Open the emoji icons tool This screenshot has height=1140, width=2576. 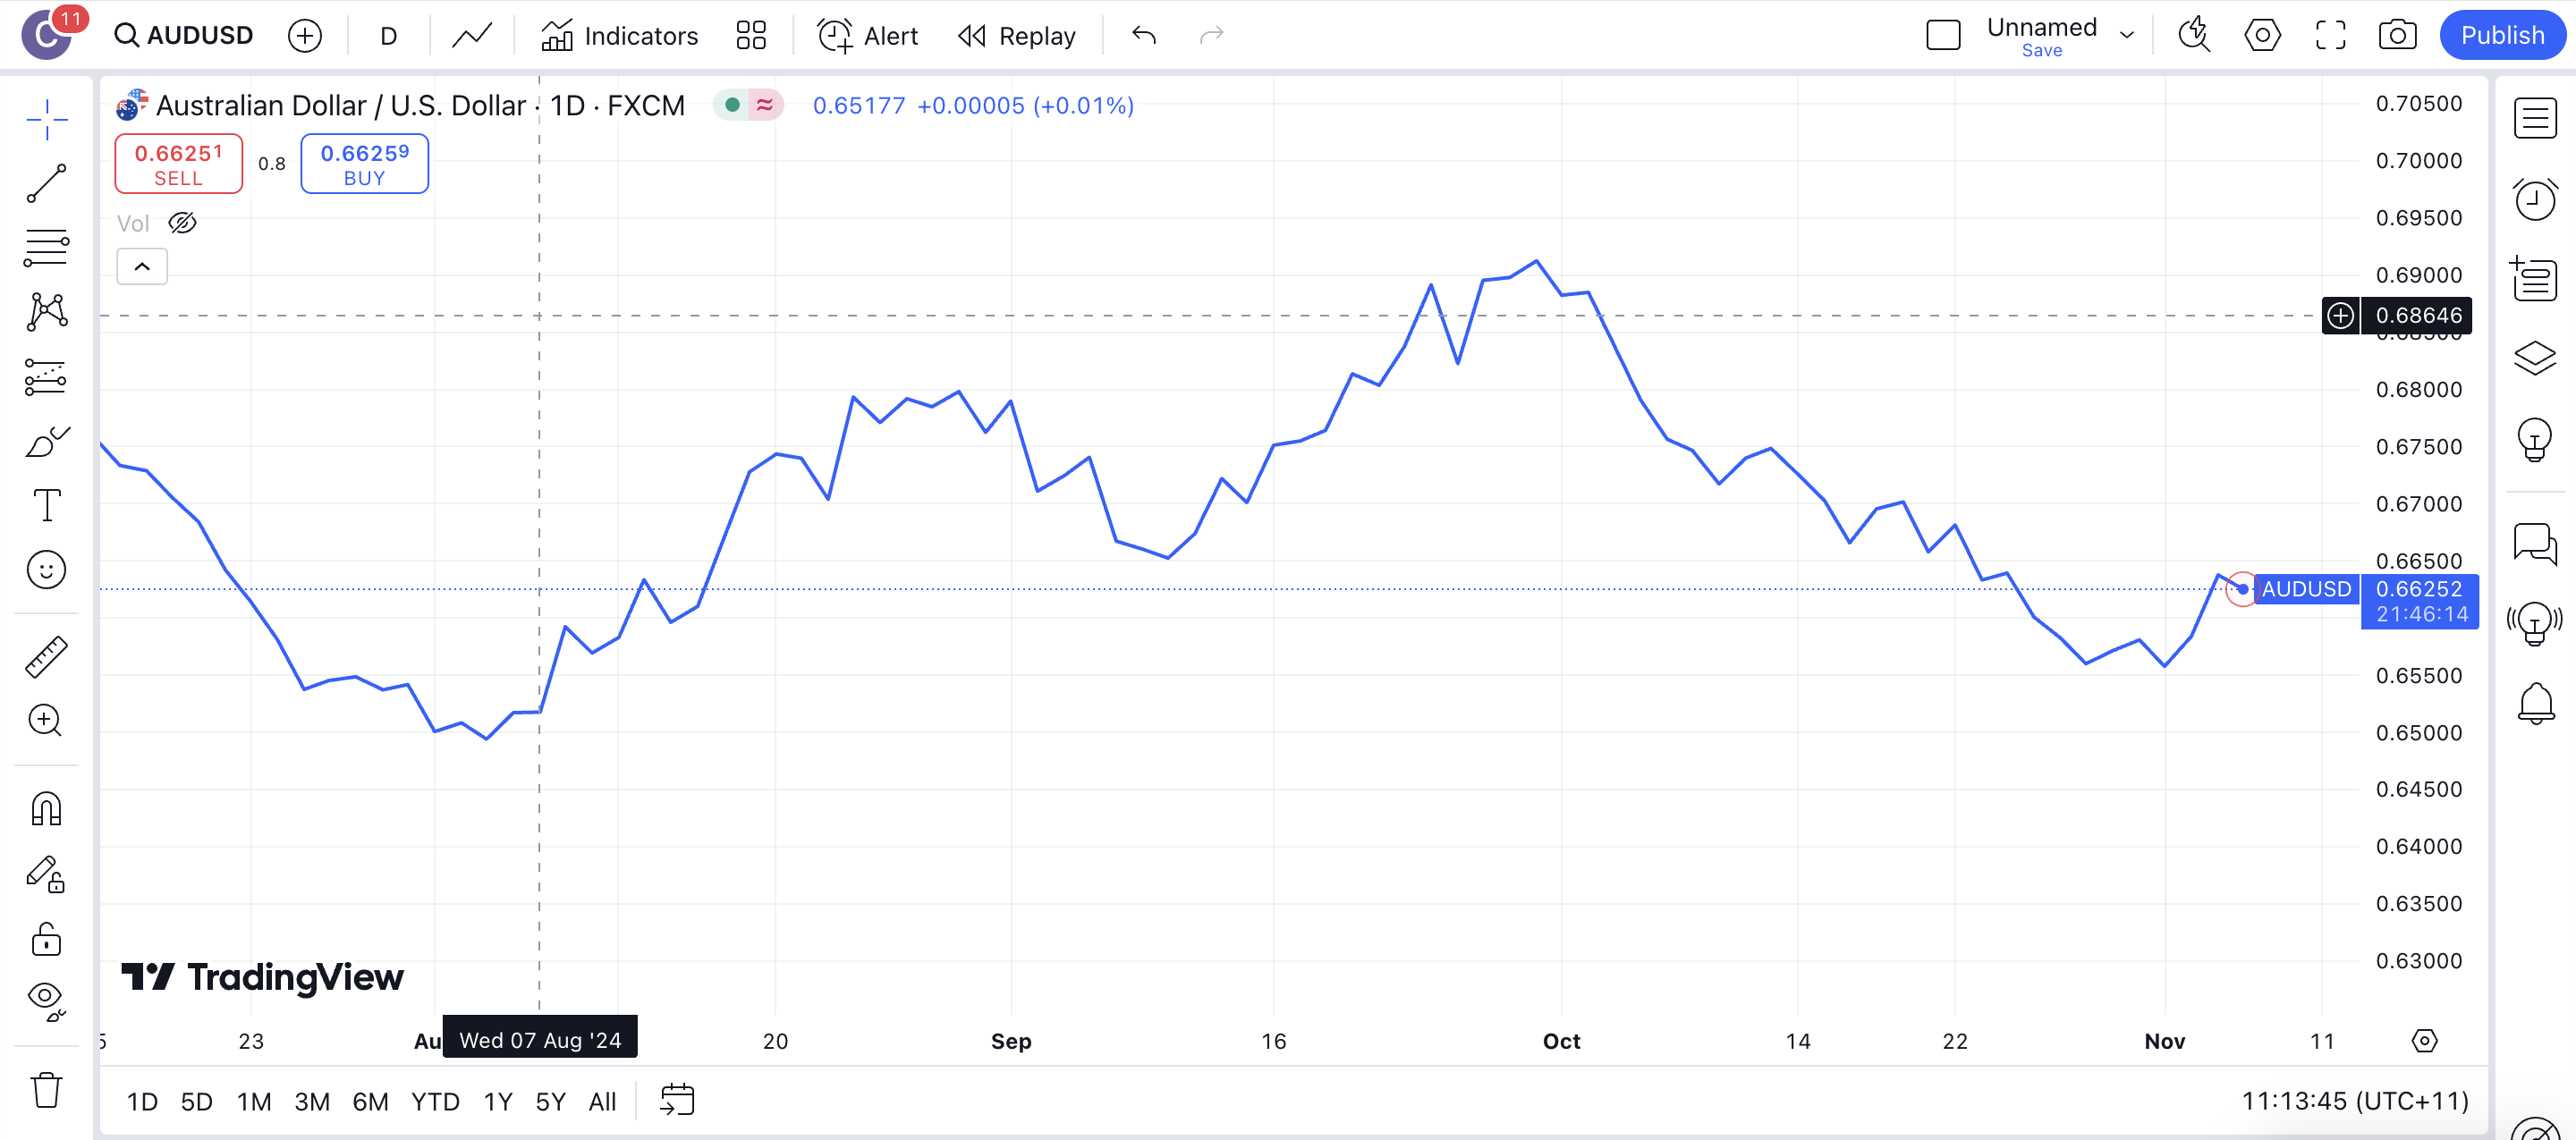pos(46,570)
